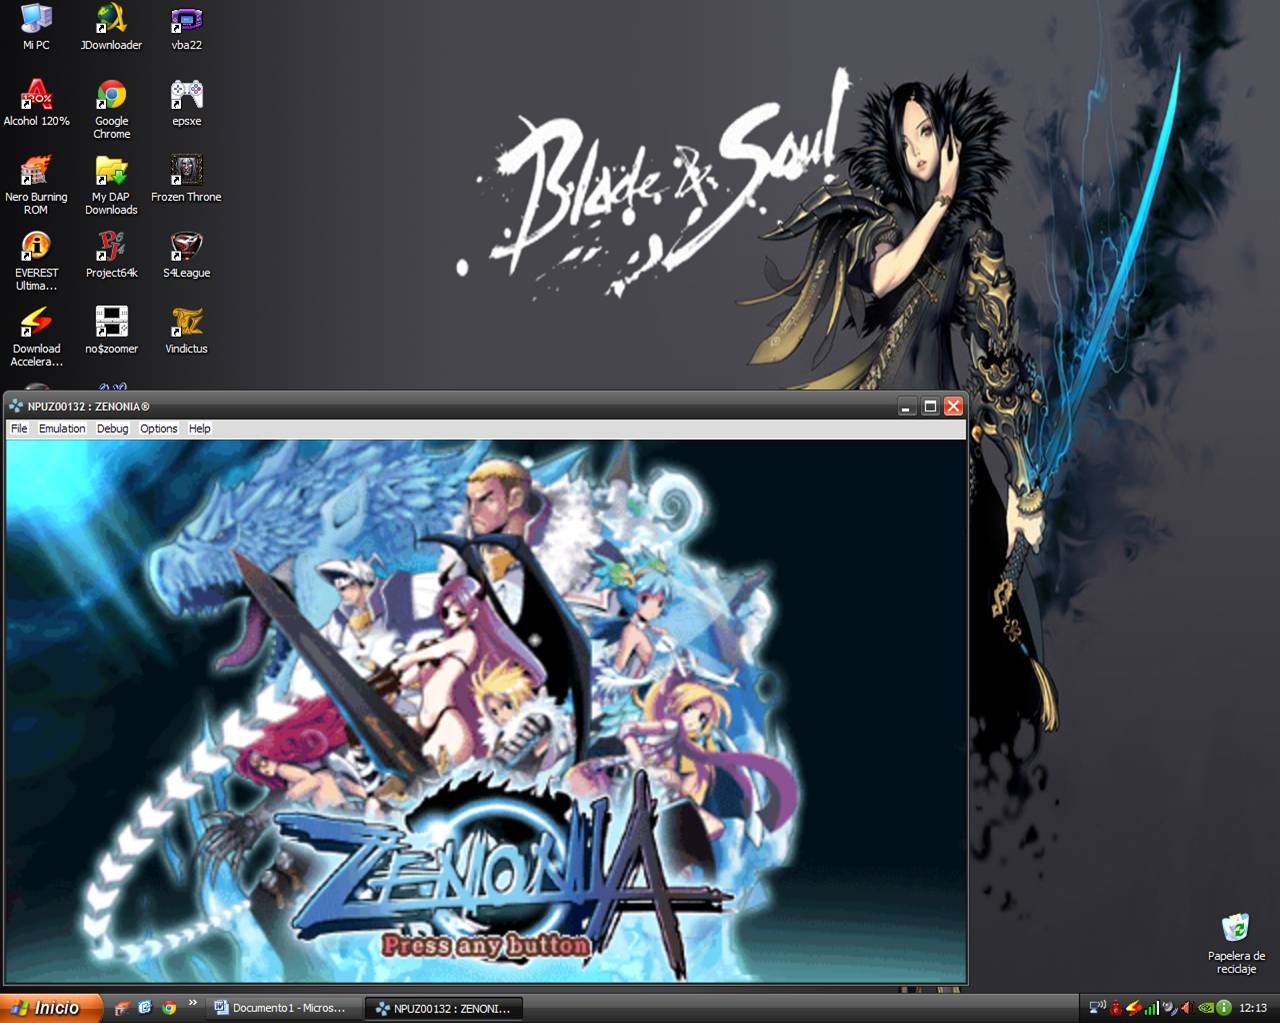Open the Options menu
Screen dimensions: 1280x1023
158,428
